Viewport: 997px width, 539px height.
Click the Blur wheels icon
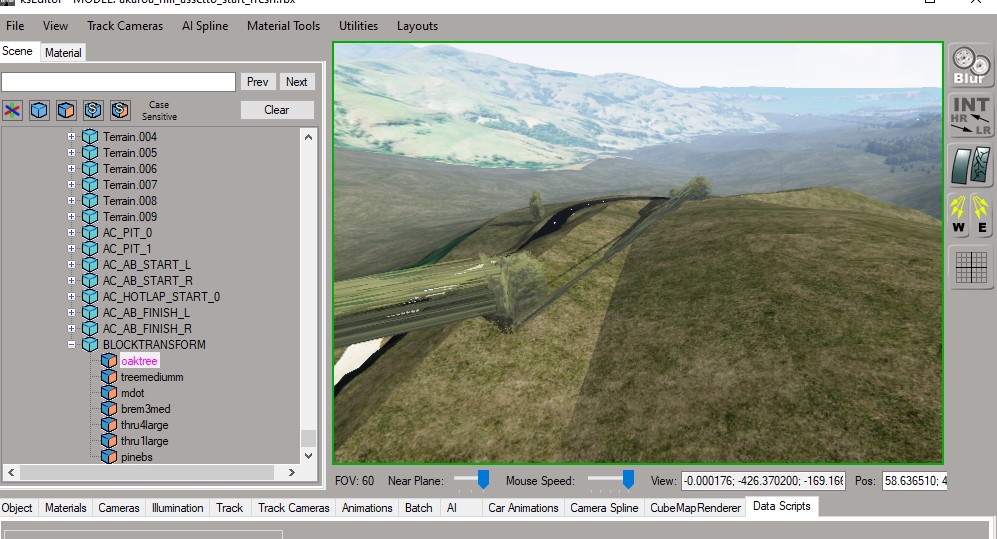(x=969, y=66)
